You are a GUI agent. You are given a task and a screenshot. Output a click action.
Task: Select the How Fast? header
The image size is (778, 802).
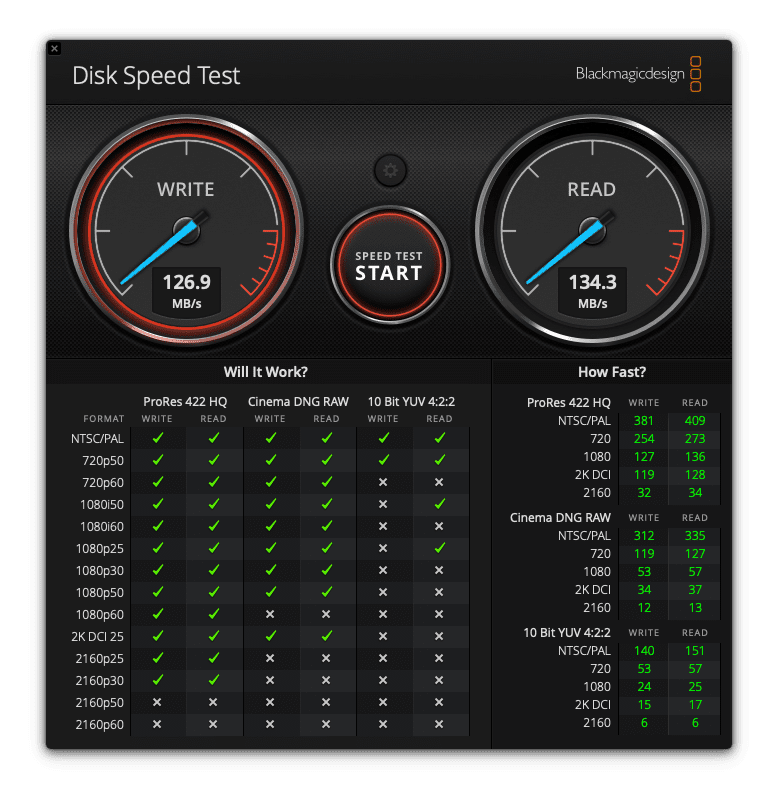pyautogui.click(x=612, y=372)
